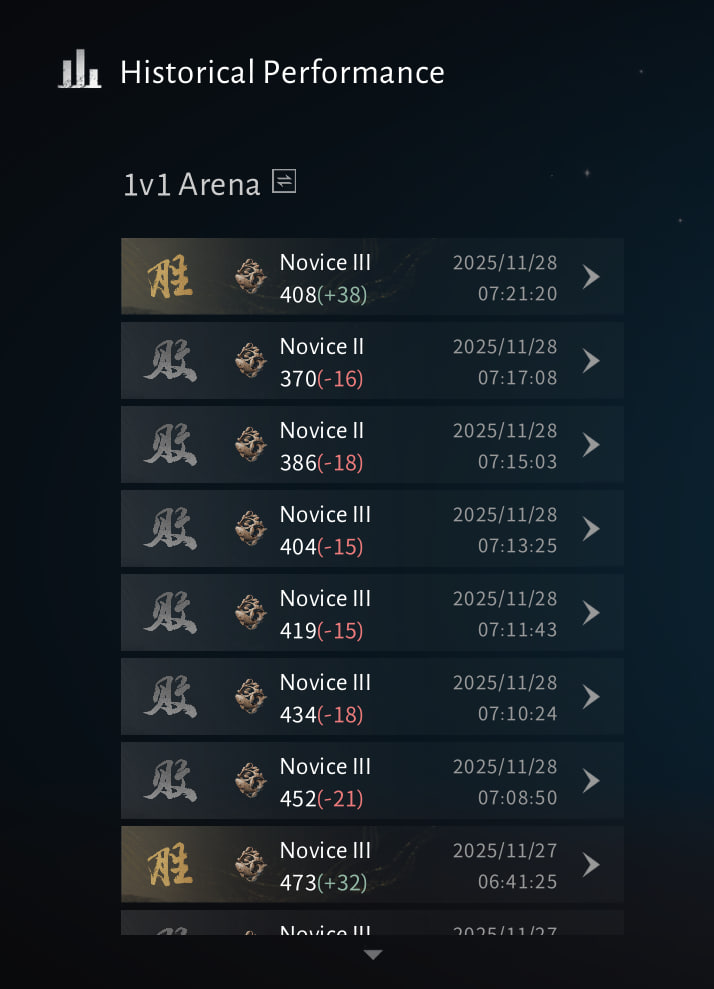Select the 1v1 Arena mode title
The height and width of the screenshot is (989, 714).
pyautogui.click(x=192, y=185)
